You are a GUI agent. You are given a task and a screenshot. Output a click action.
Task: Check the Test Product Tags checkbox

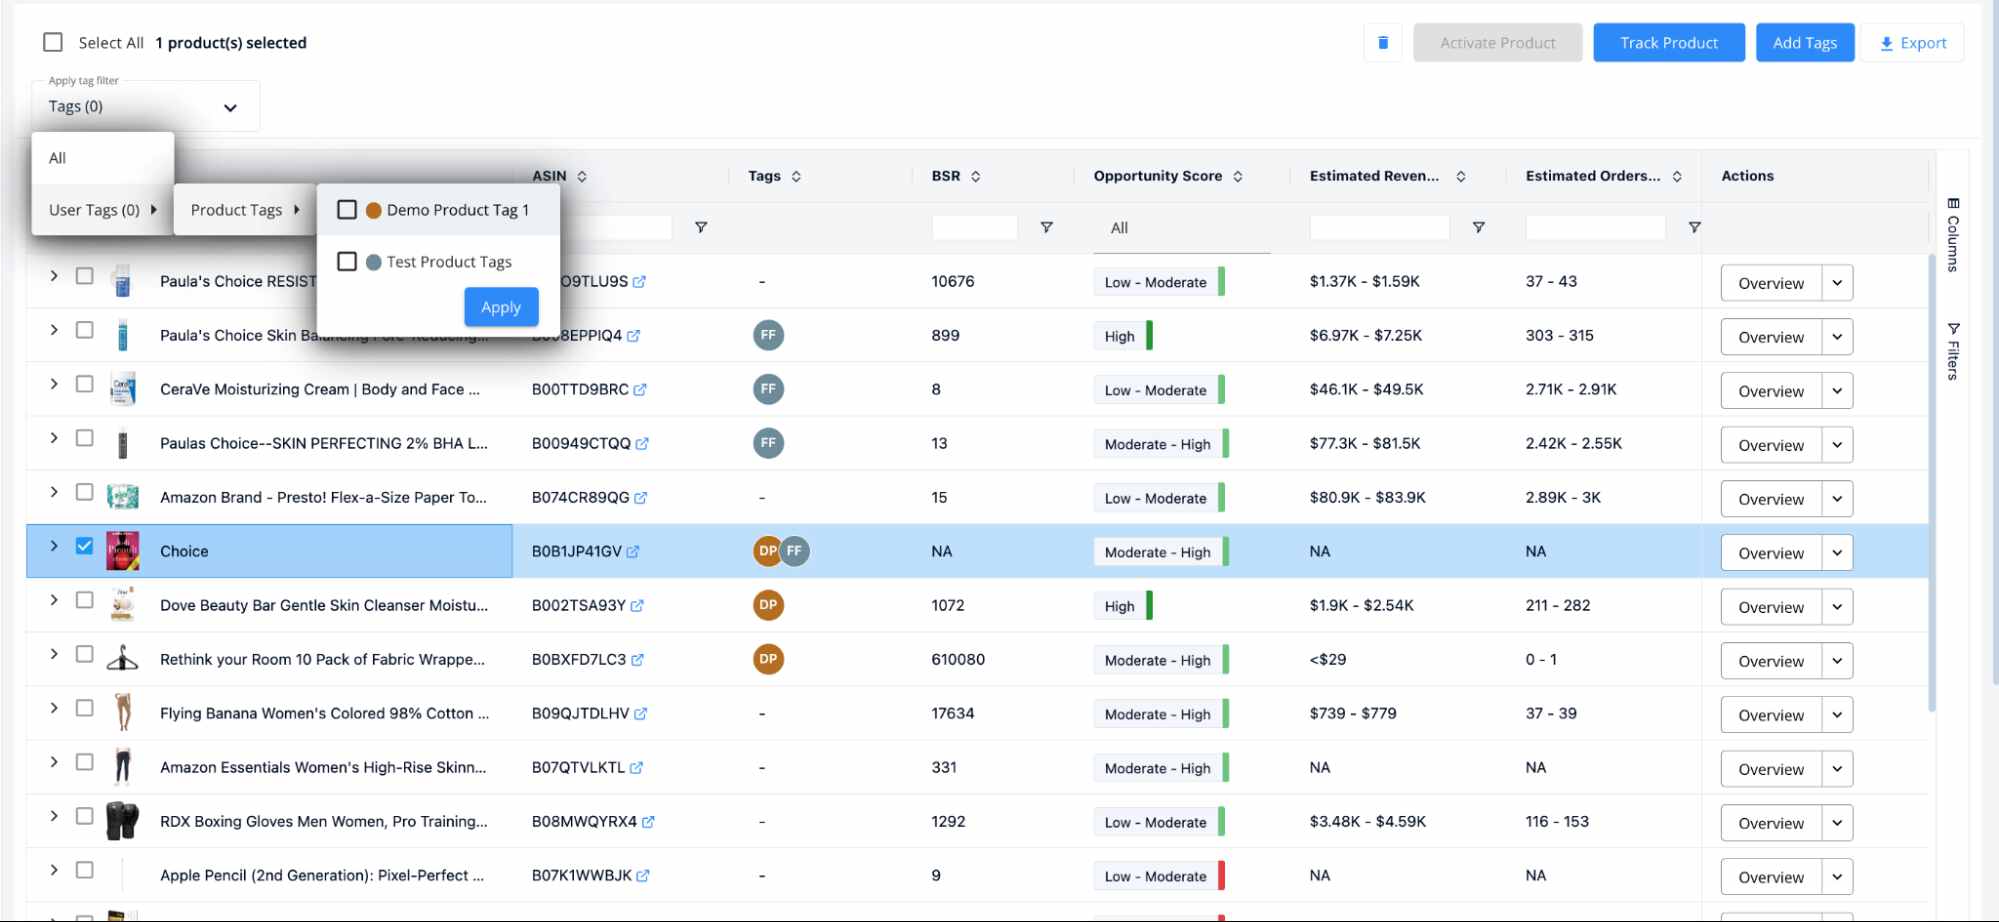coord(347,262)
